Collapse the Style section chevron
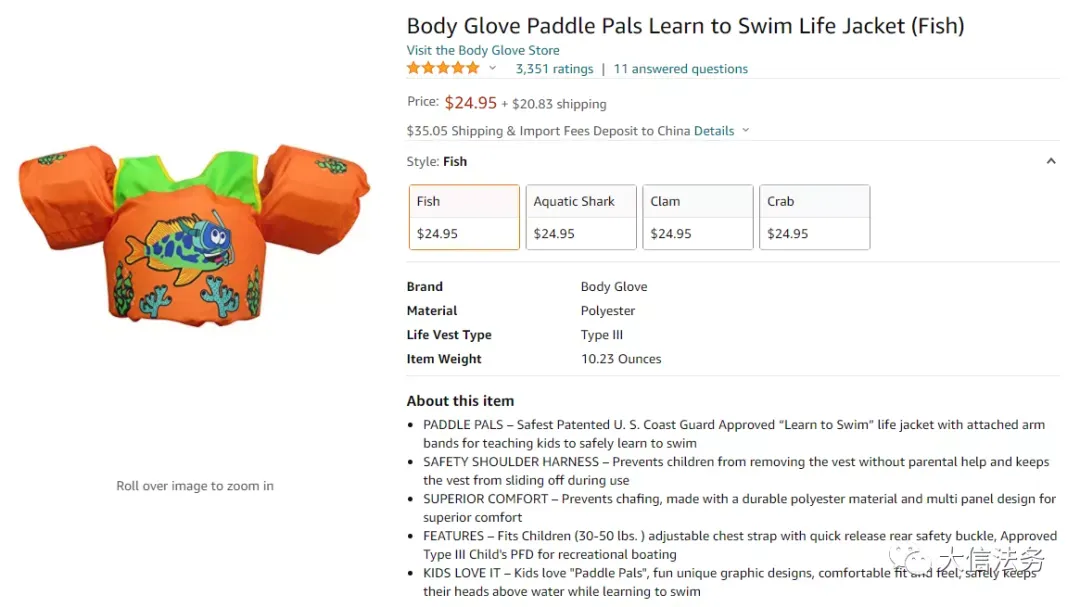The width and height of the screenshot is (1080, 607). 1051,161
